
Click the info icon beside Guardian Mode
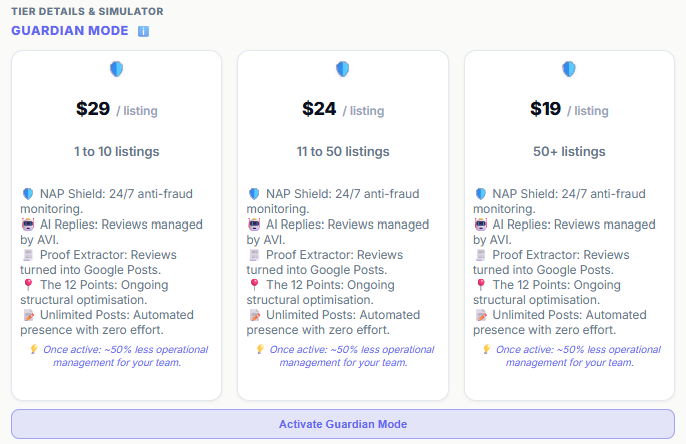pos(143,31)
